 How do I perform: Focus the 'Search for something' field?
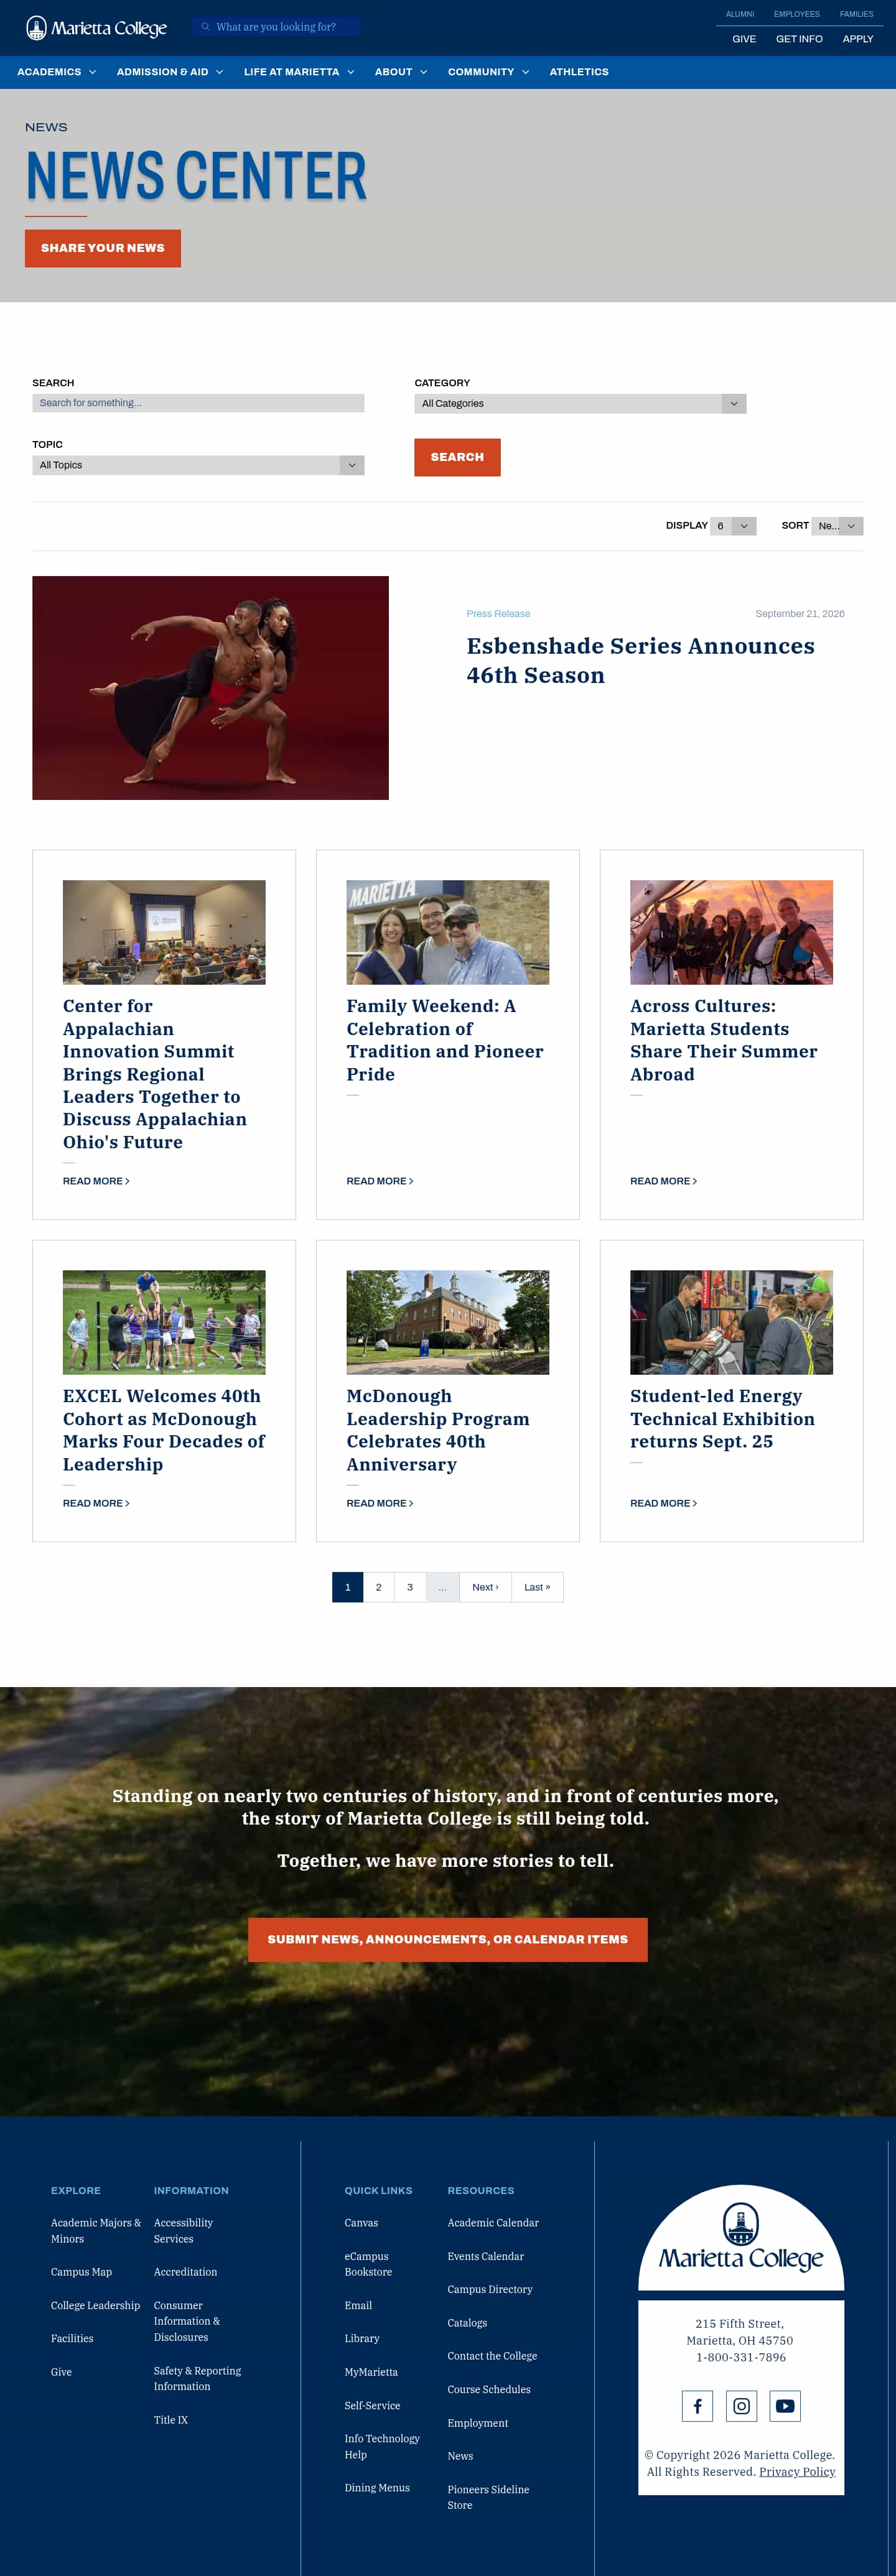point(198,403)
